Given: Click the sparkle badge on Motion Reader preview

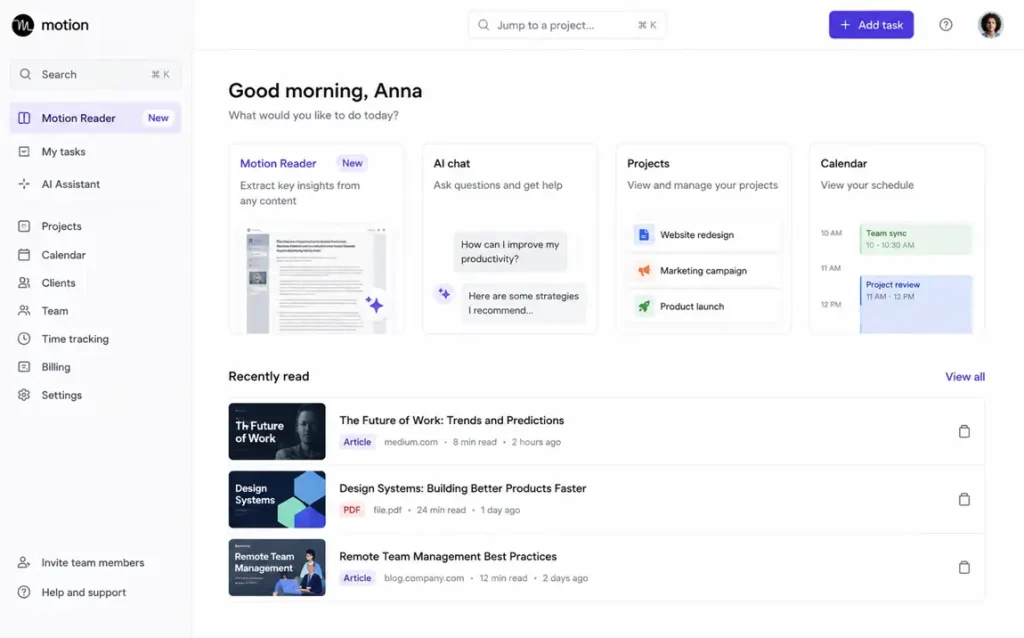Looking at the screenshot, I should (x=374, y=304).
